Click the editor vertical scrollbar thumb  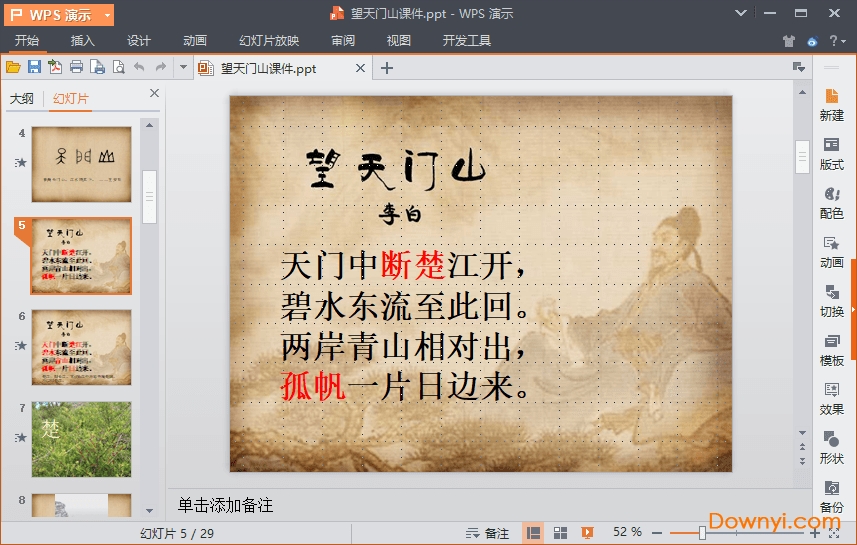pos(802,157)
